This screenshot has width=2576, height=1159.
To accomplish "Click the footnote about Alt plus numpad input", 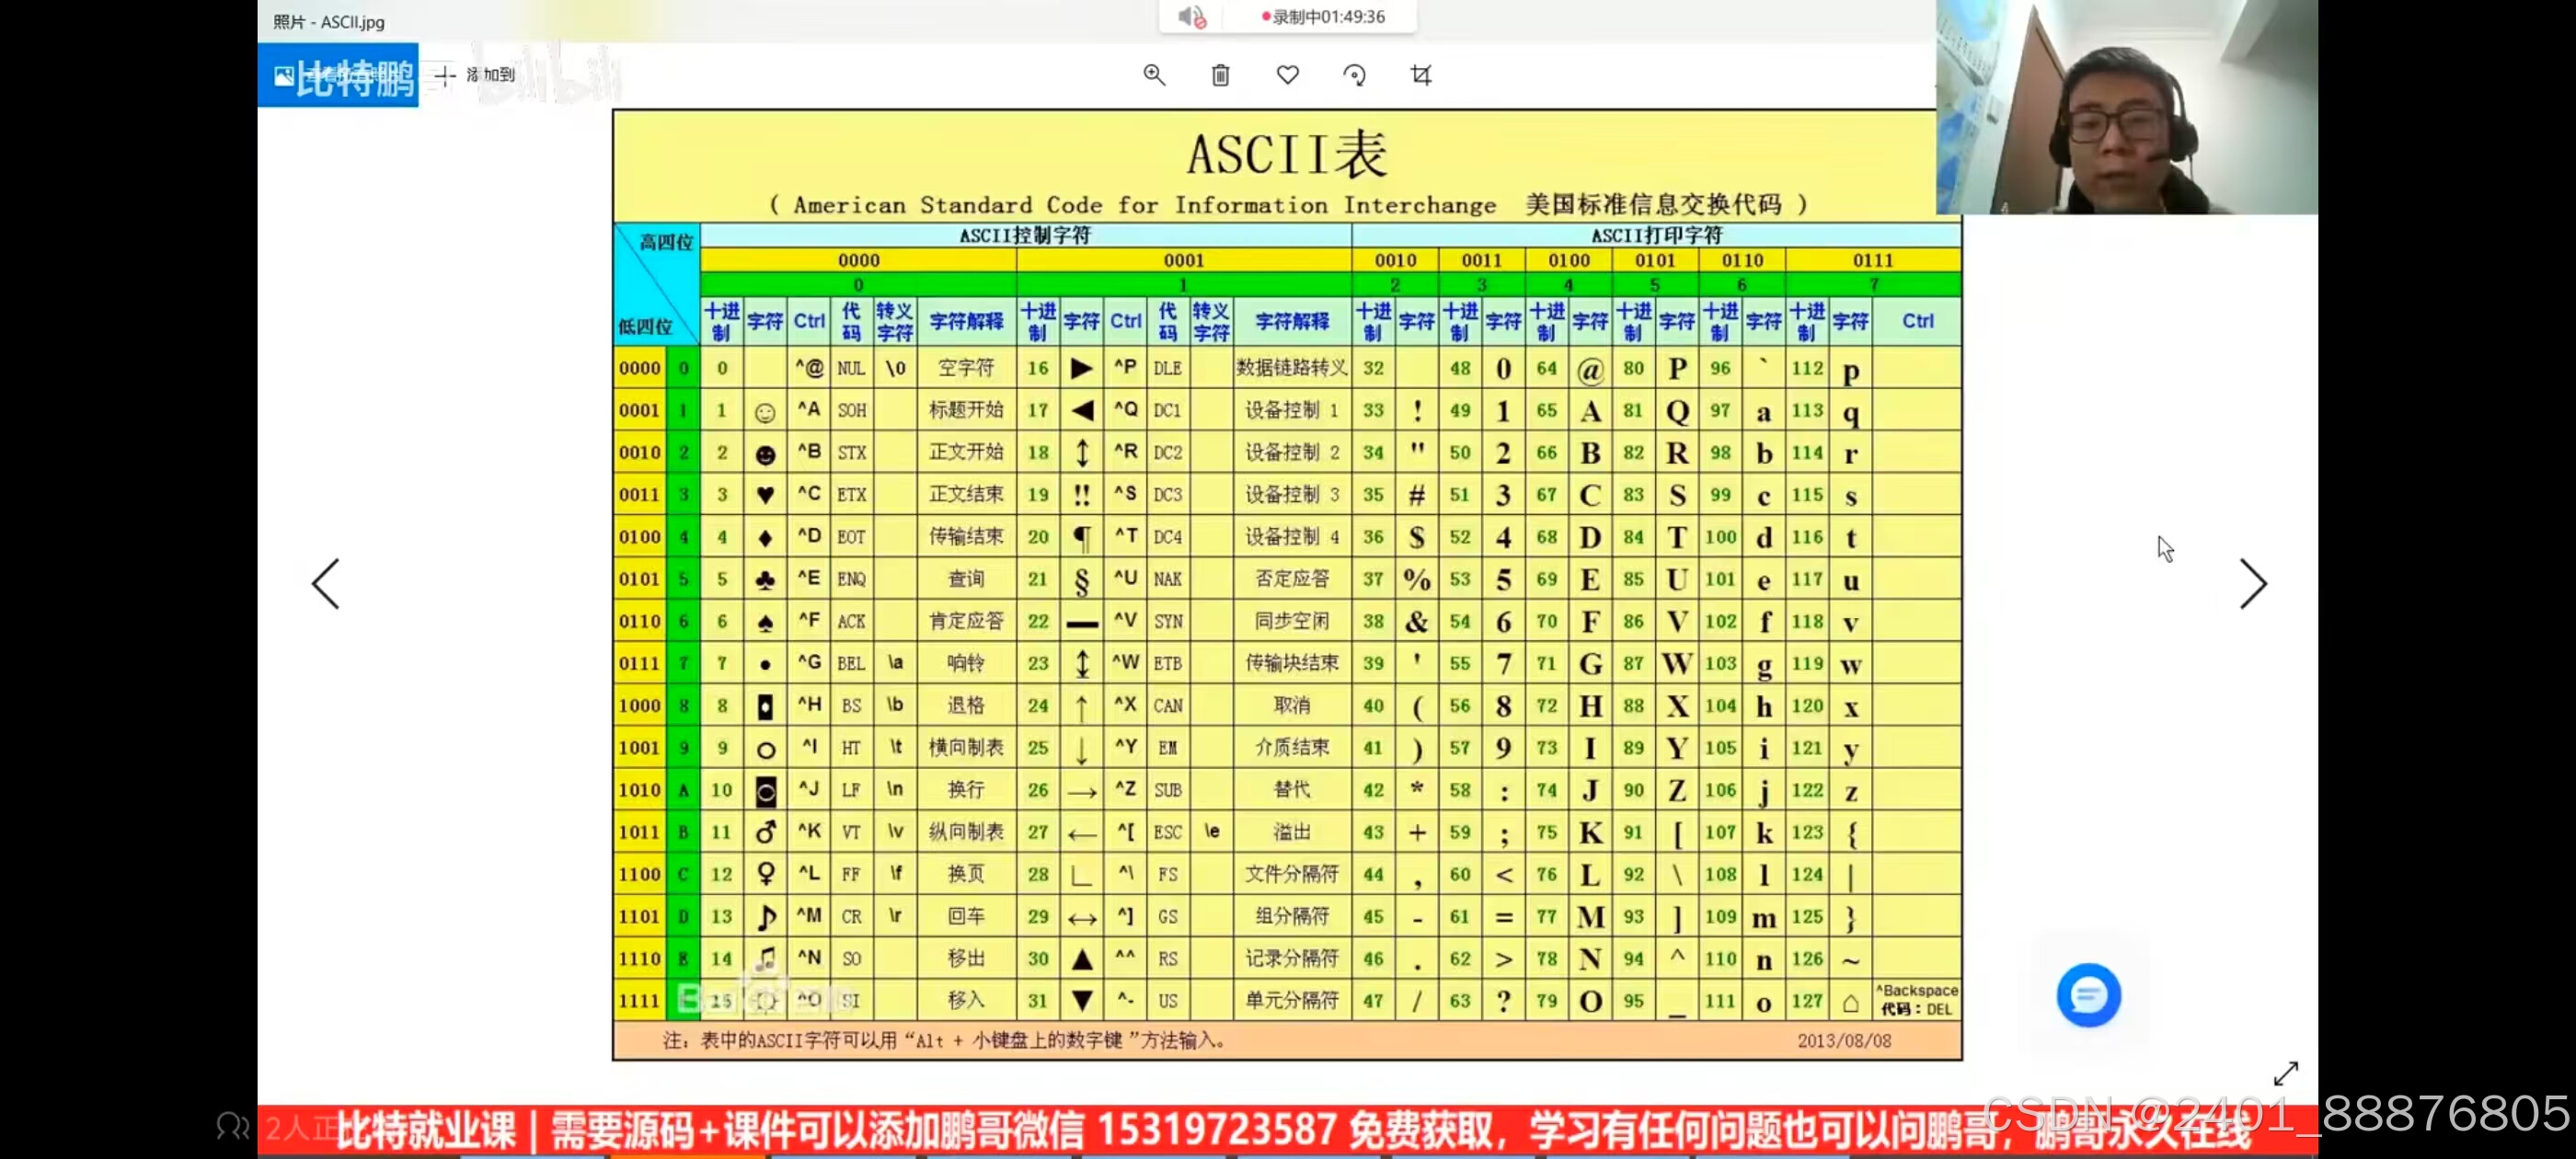I will (x=945, y=1041).
